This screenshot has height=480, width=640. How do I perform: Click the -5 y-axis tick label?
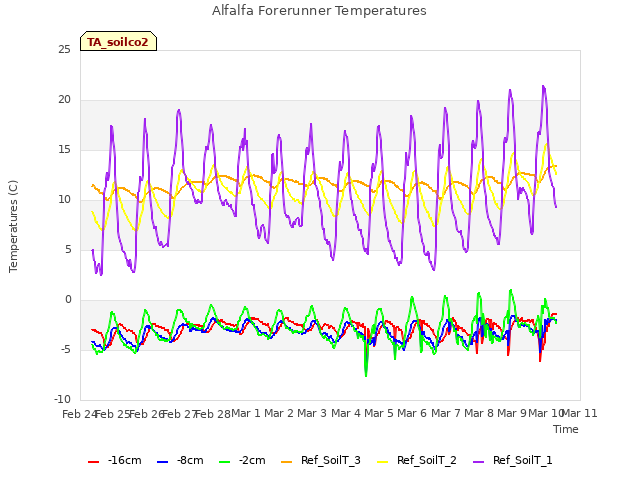tap(66, 349)
